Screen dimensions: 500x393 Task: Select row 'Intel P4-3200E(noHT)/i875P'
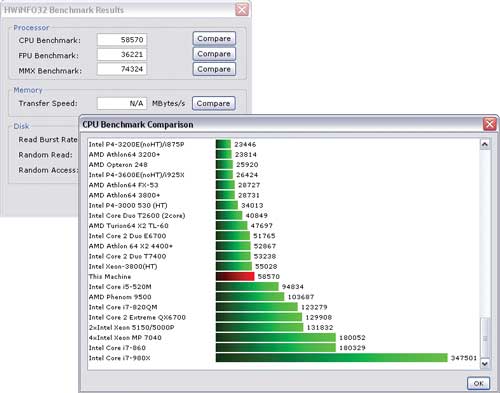[283, 144]
